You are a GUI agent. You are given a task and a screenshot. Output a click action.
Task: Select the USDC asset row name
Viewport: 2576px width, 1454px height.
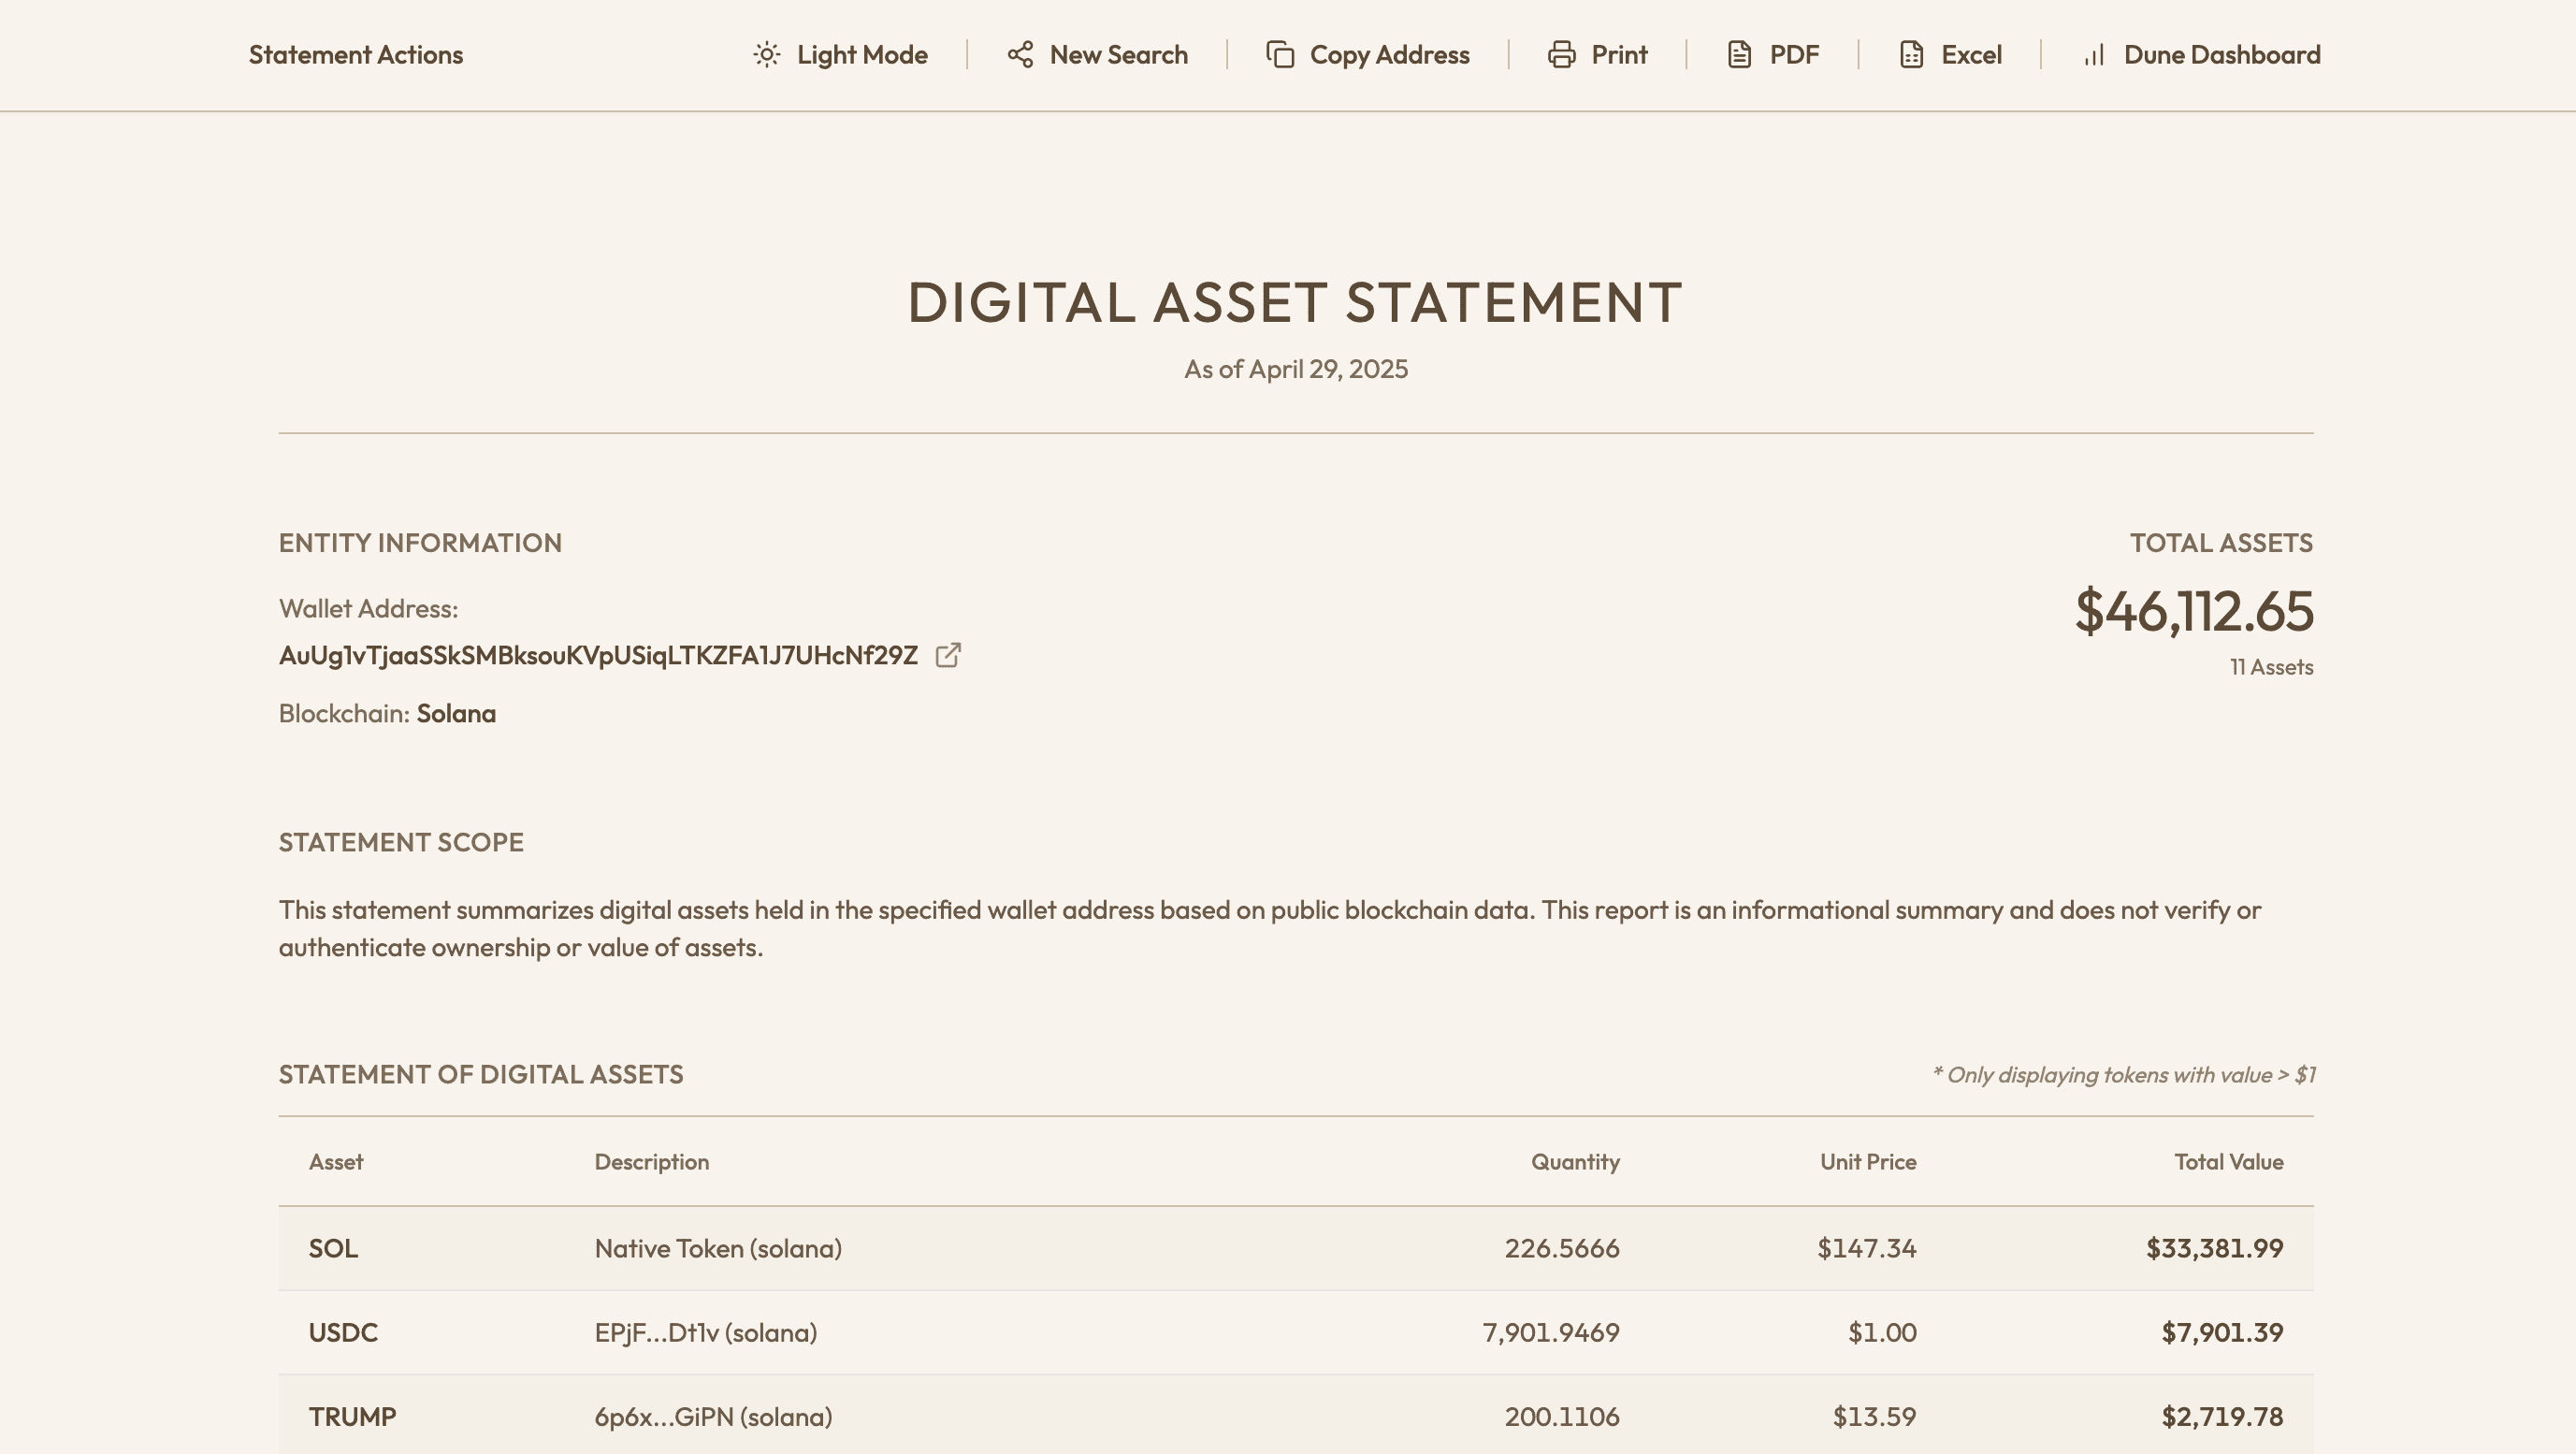343,1333
